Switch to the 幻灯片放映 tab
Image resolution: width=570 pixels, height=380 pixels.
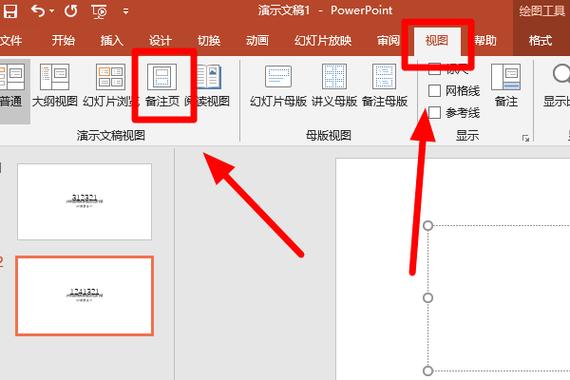coord(323,40)
